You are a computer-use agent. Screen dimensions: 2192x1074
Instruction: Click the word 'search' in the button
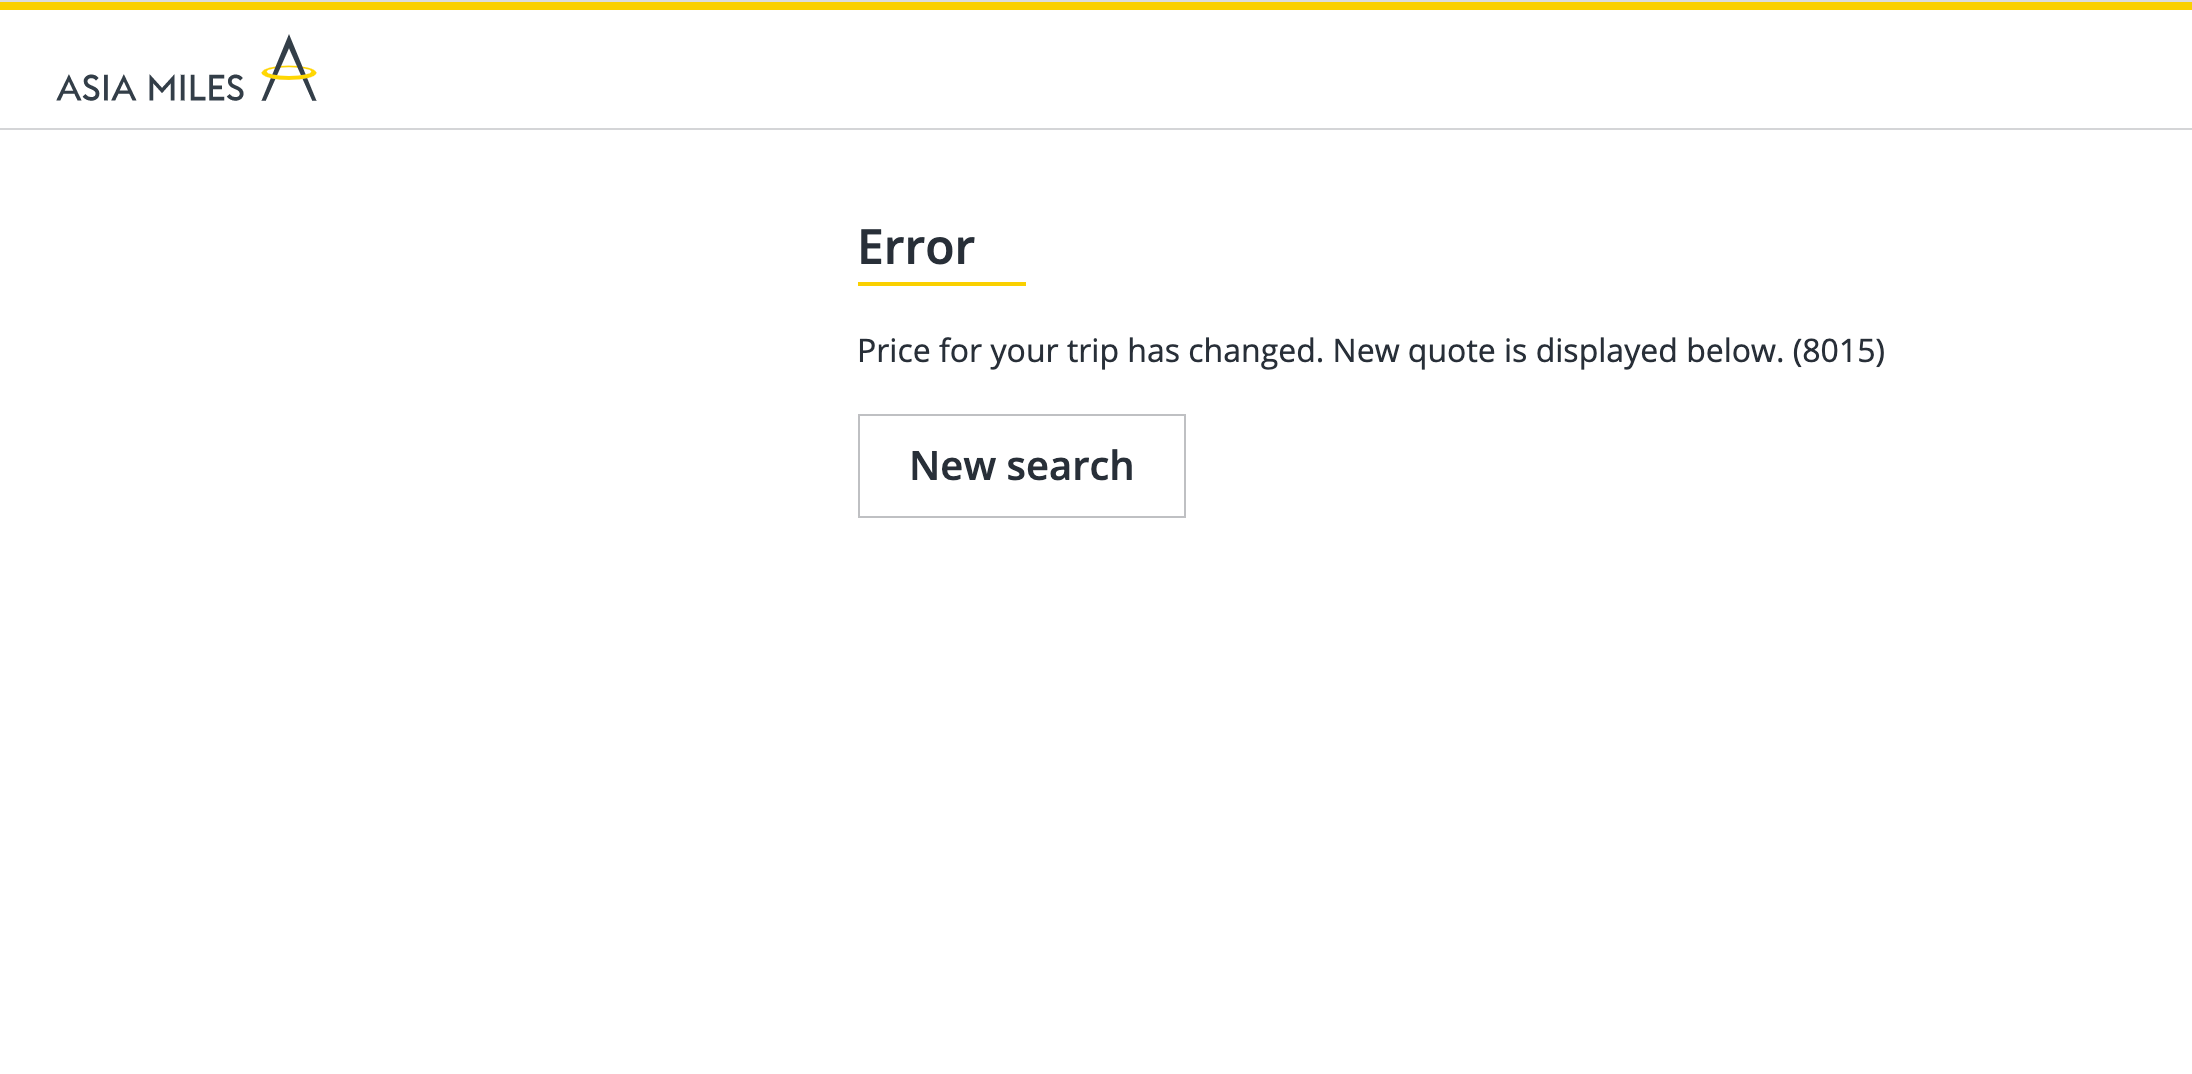(x=1069, y=466)
